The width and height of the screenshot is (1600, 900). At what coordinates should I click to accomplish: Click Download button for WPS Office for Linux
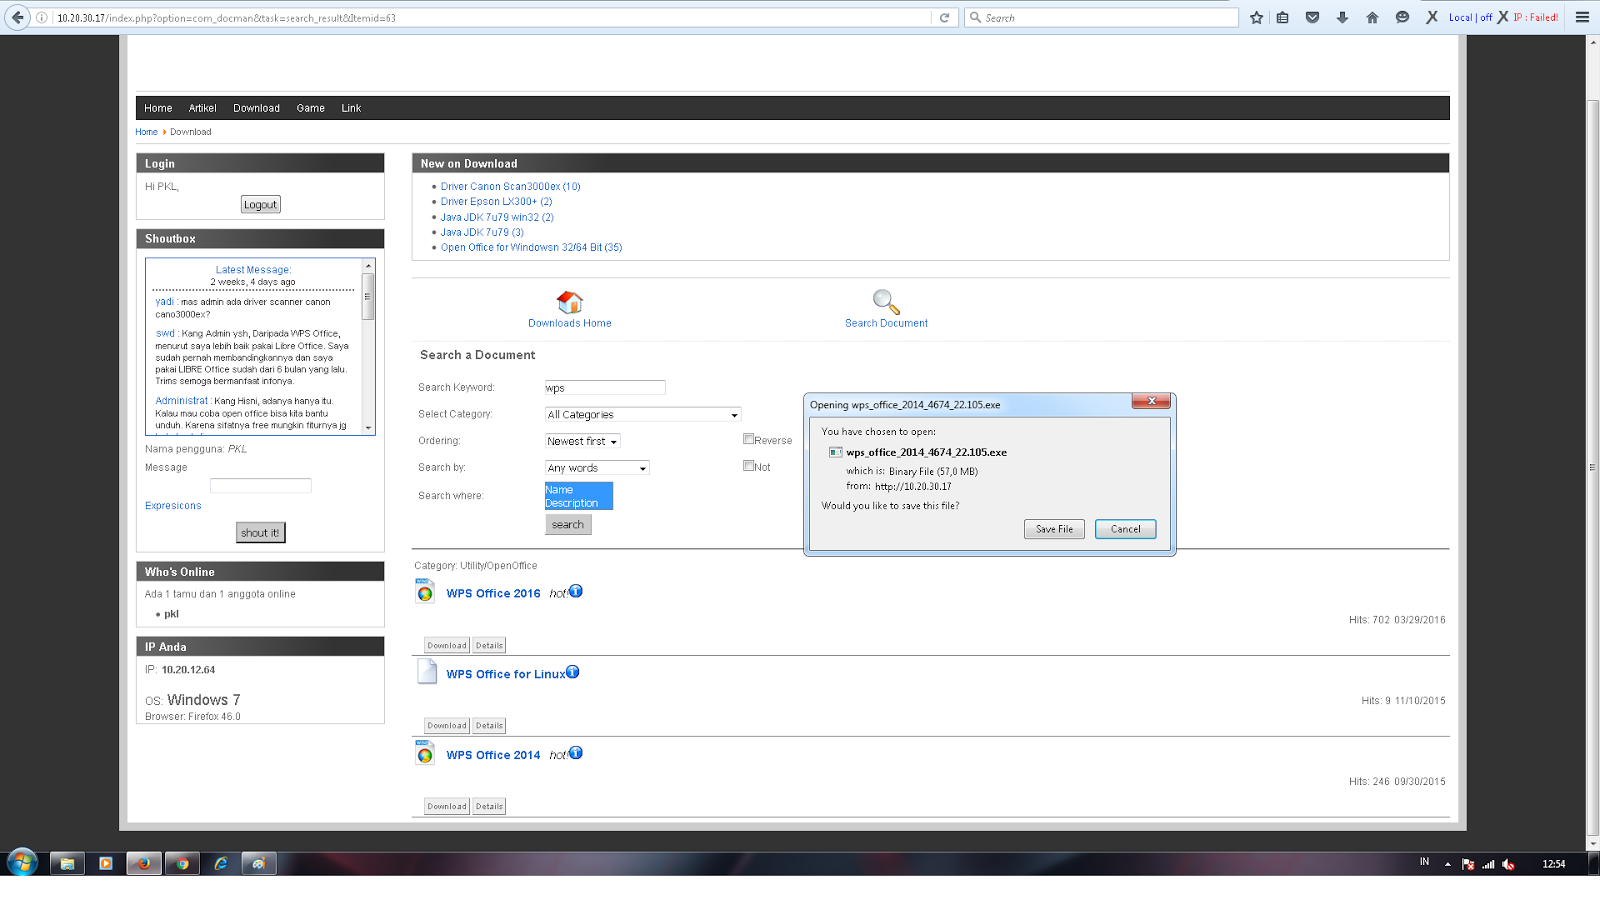(447, 725)
